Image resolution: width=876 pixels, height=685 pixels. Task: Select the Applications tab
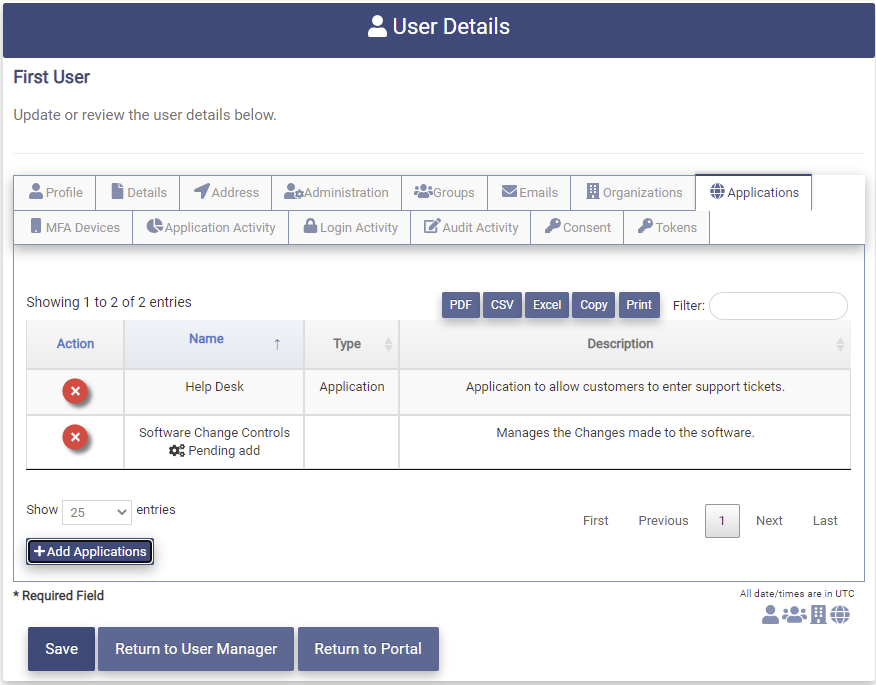(754, 192)
